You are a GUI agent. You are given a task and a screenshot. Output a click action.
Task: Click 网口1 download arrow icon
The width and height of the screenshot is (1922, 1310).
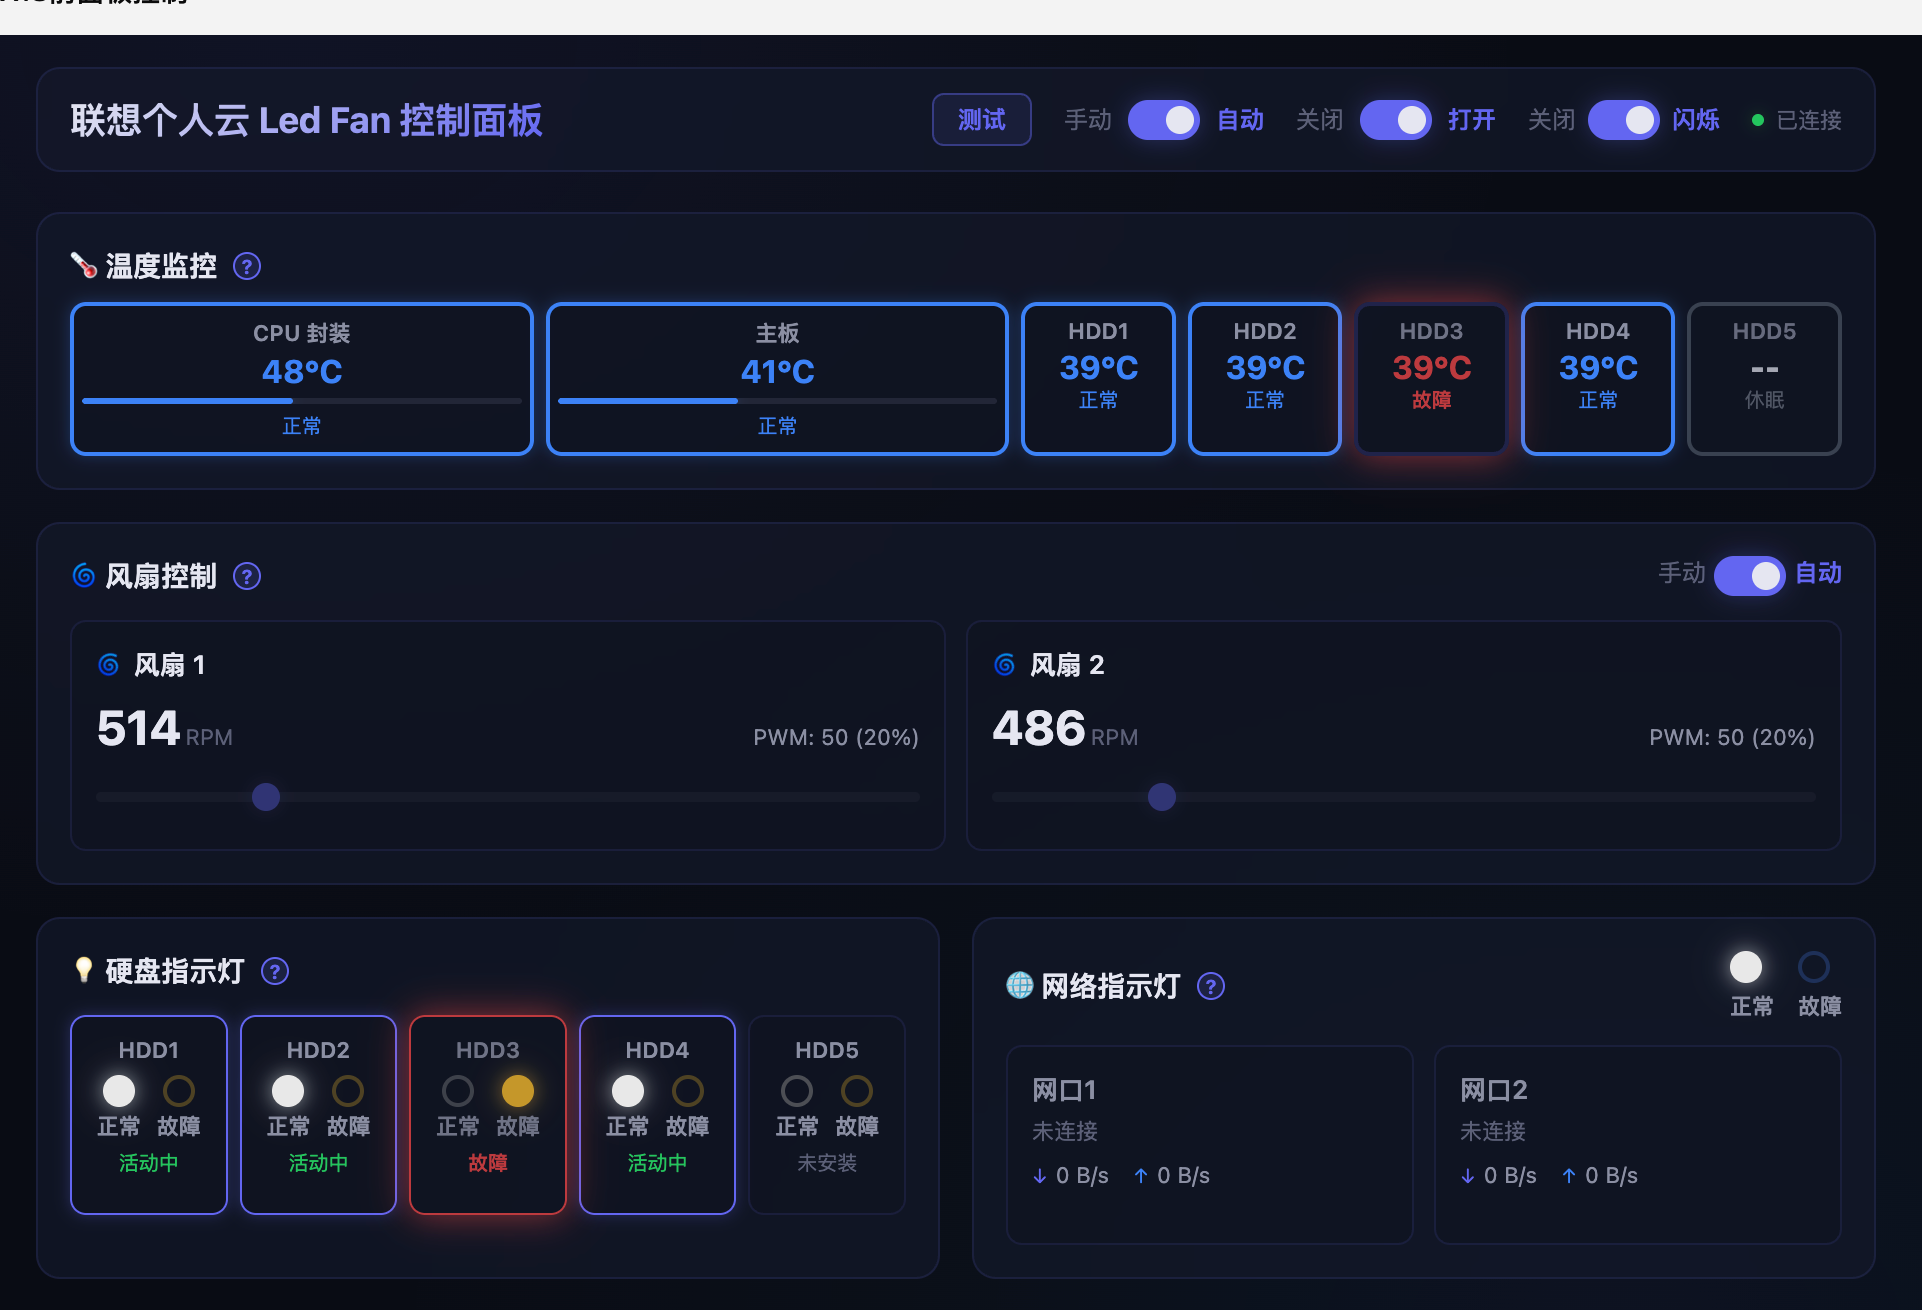click(x=1040, y=1176)
